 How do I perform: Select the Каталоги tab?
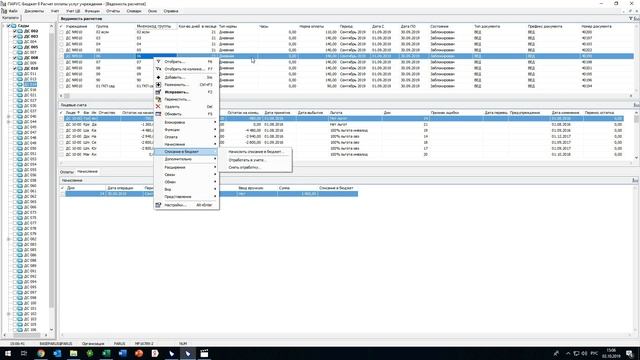(11, 18)
